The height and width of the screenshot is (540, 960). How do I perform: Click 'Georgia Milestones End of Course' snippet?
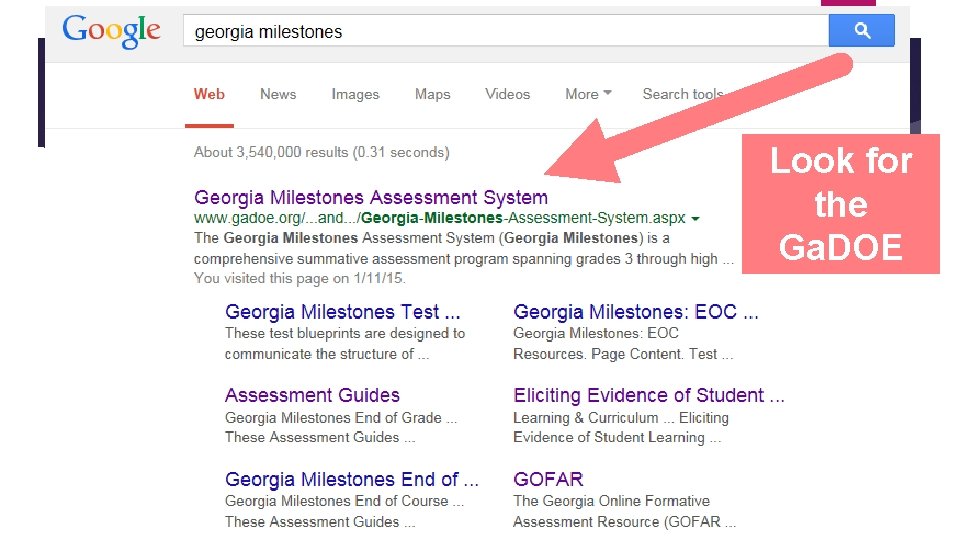pyautogui.click(x=344, y=501)
